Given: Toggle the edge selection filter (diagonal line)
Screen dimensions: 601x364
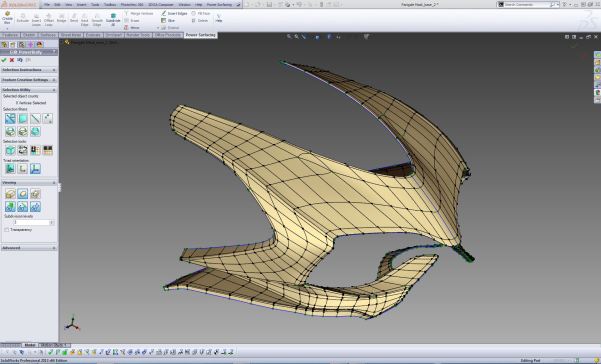Looking at the screenshot, I should [35, 119].
